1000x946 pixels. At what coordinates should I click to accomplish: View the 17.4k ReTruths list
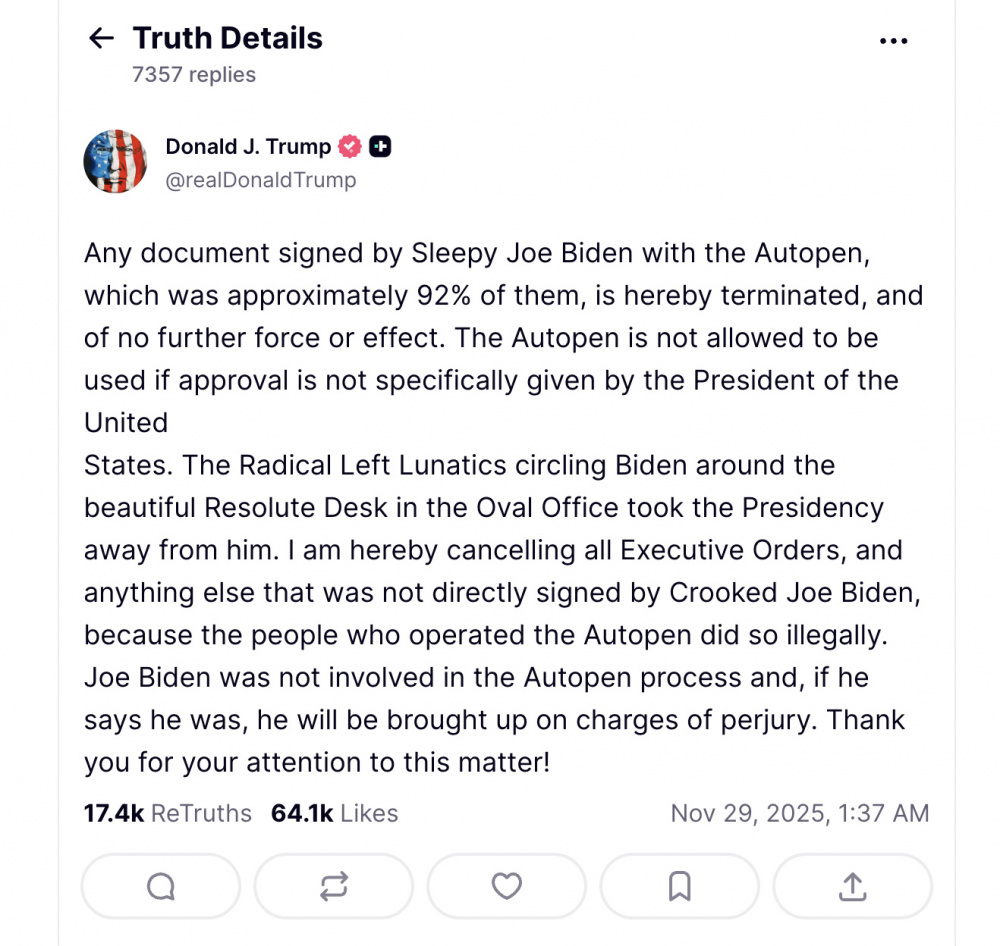point(168,813)
